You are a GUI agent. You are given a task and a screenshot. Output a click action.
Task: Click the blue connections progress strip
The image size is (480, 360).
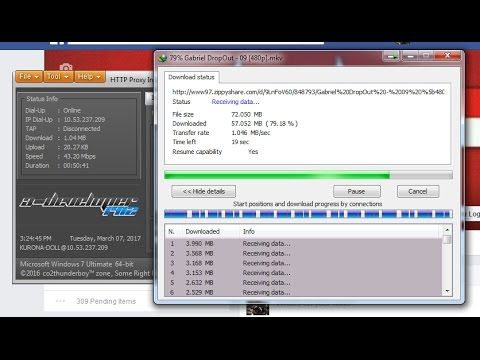pyautogui.click(x=308, y=214)
